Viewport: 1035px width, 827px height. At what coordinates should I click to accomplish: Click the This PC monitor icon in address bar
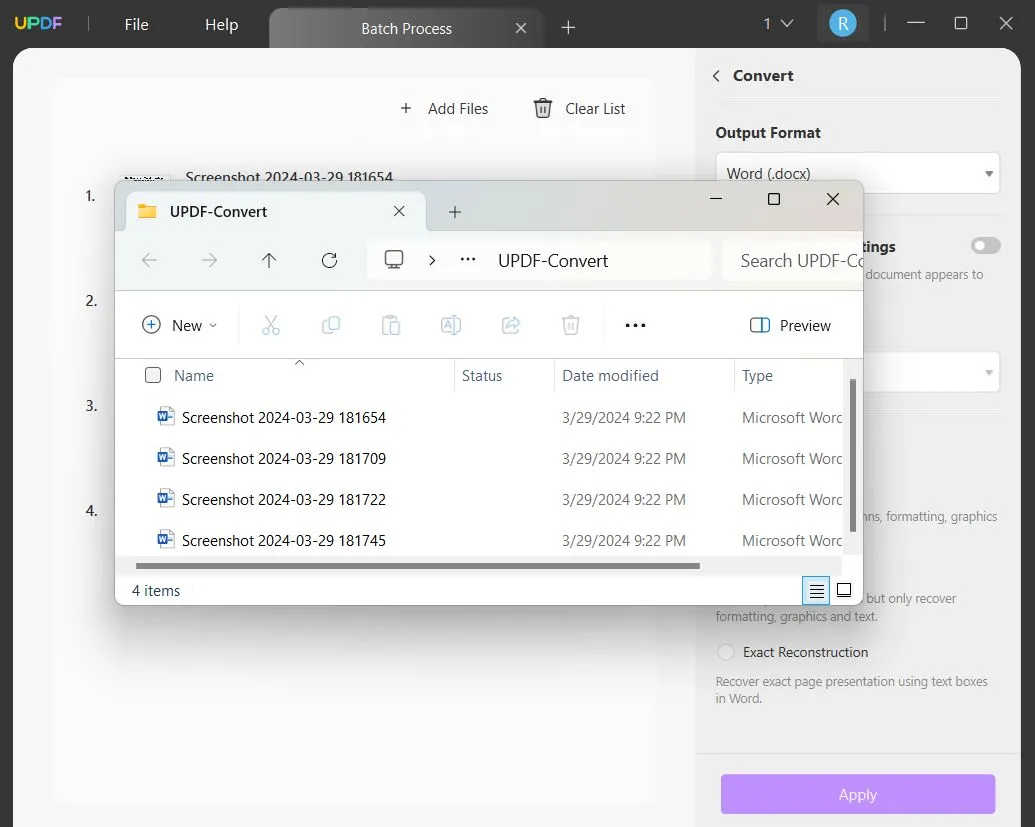[394, 259]
